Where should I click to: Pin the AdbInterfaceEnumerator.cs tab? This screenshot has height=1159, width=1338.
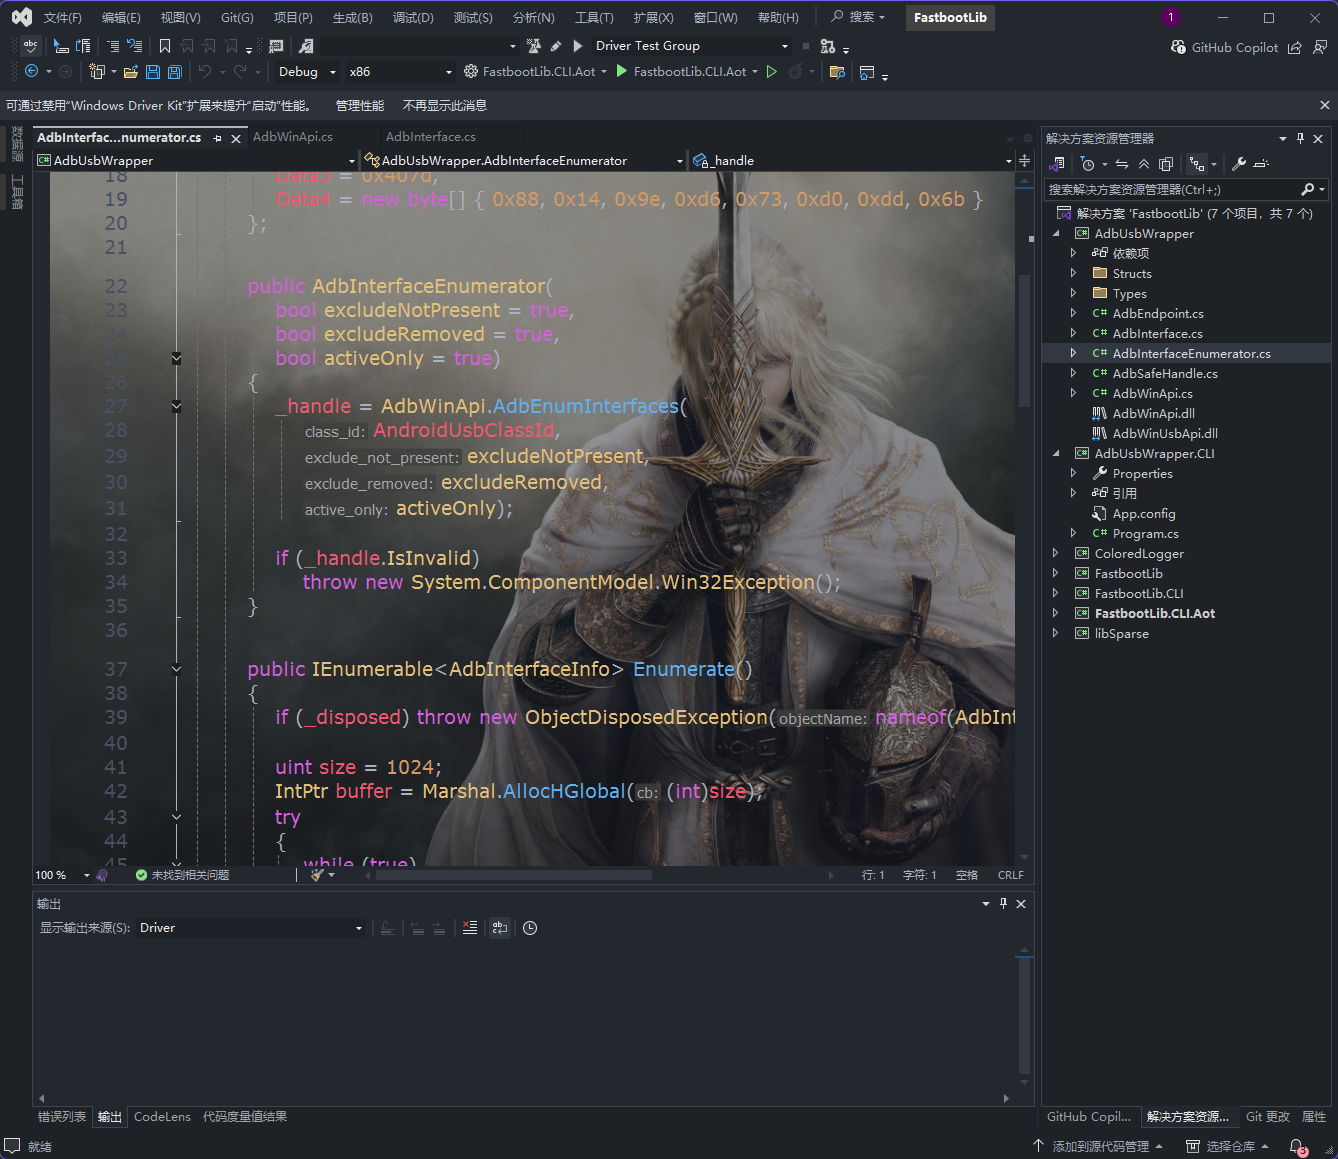(217, 138)
